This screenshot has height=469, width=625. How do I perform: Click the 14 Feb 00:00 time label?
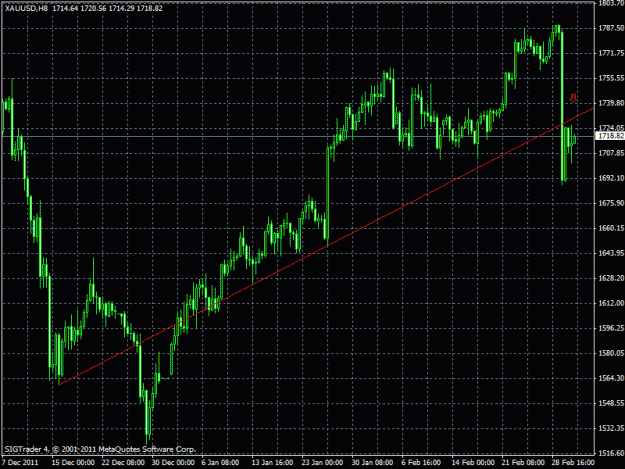pos(473,463)
